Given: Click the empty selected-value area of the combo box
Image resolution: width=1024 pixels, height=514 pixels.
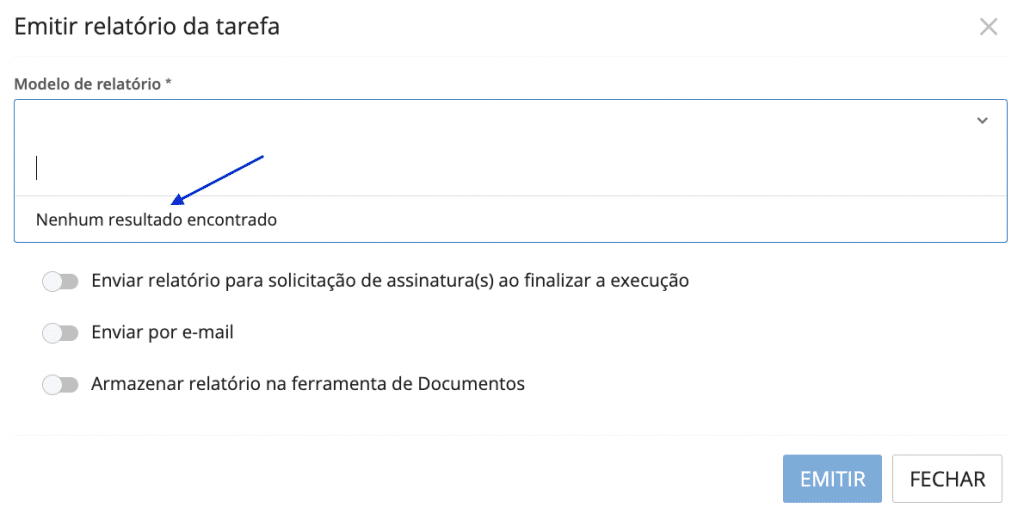Looking at the screenshot, I should (x=490, y=120).
